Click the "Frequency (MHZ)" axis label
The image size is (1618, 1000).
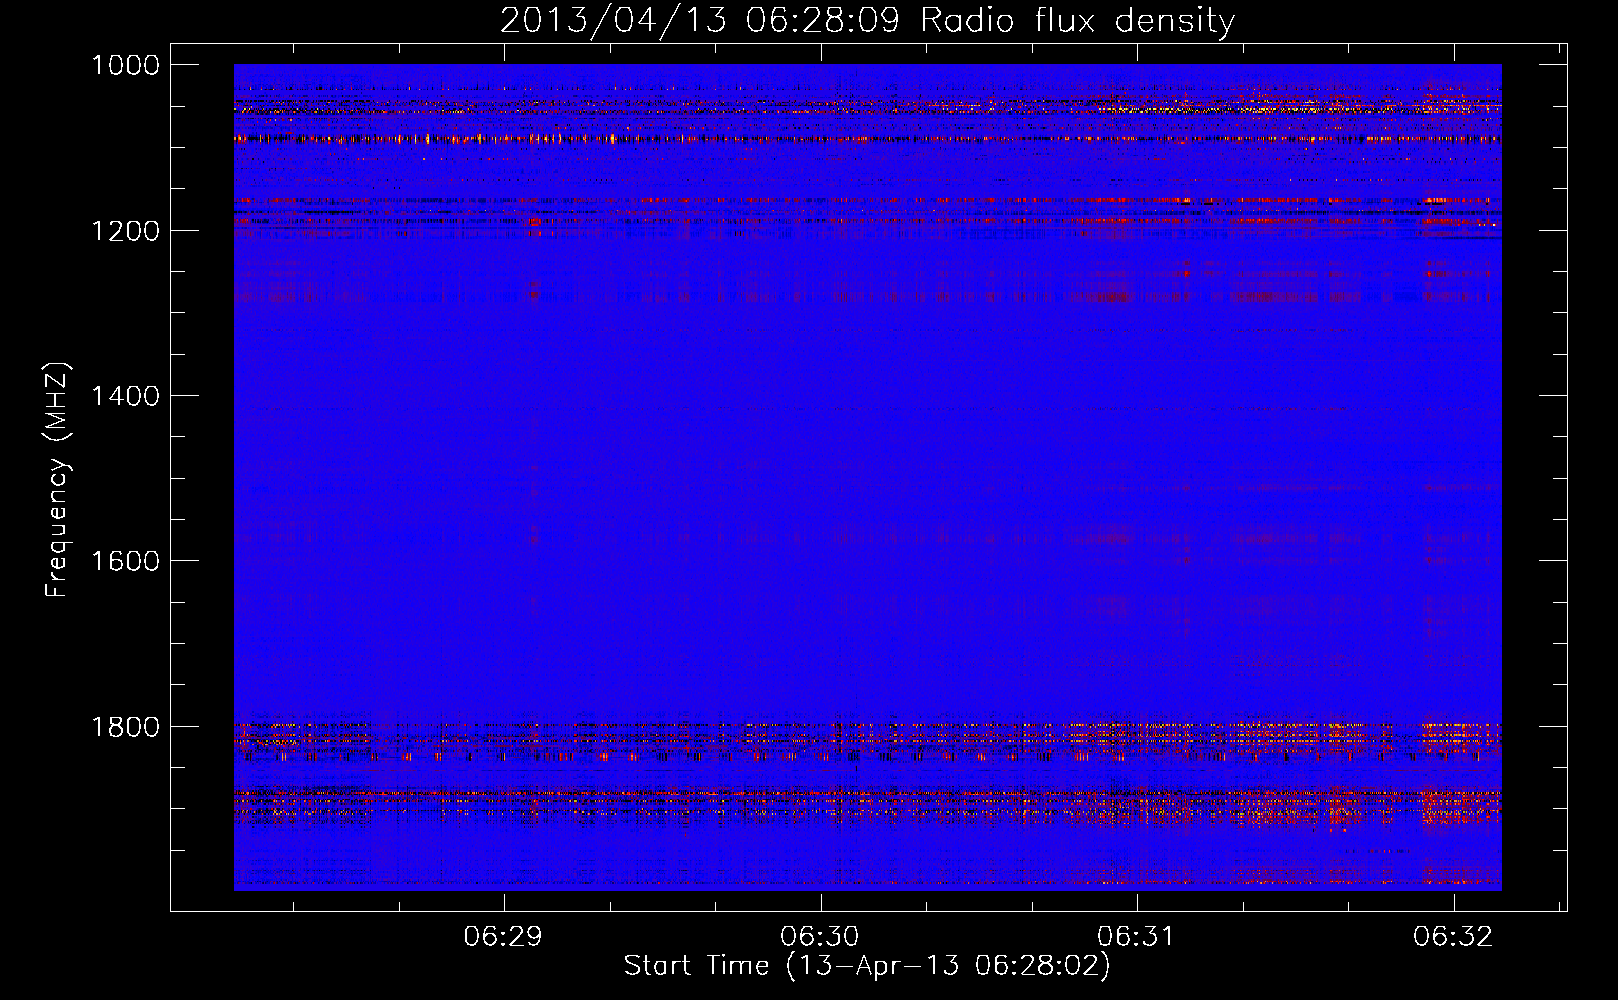pyautogui.click(x=57, y=480)
